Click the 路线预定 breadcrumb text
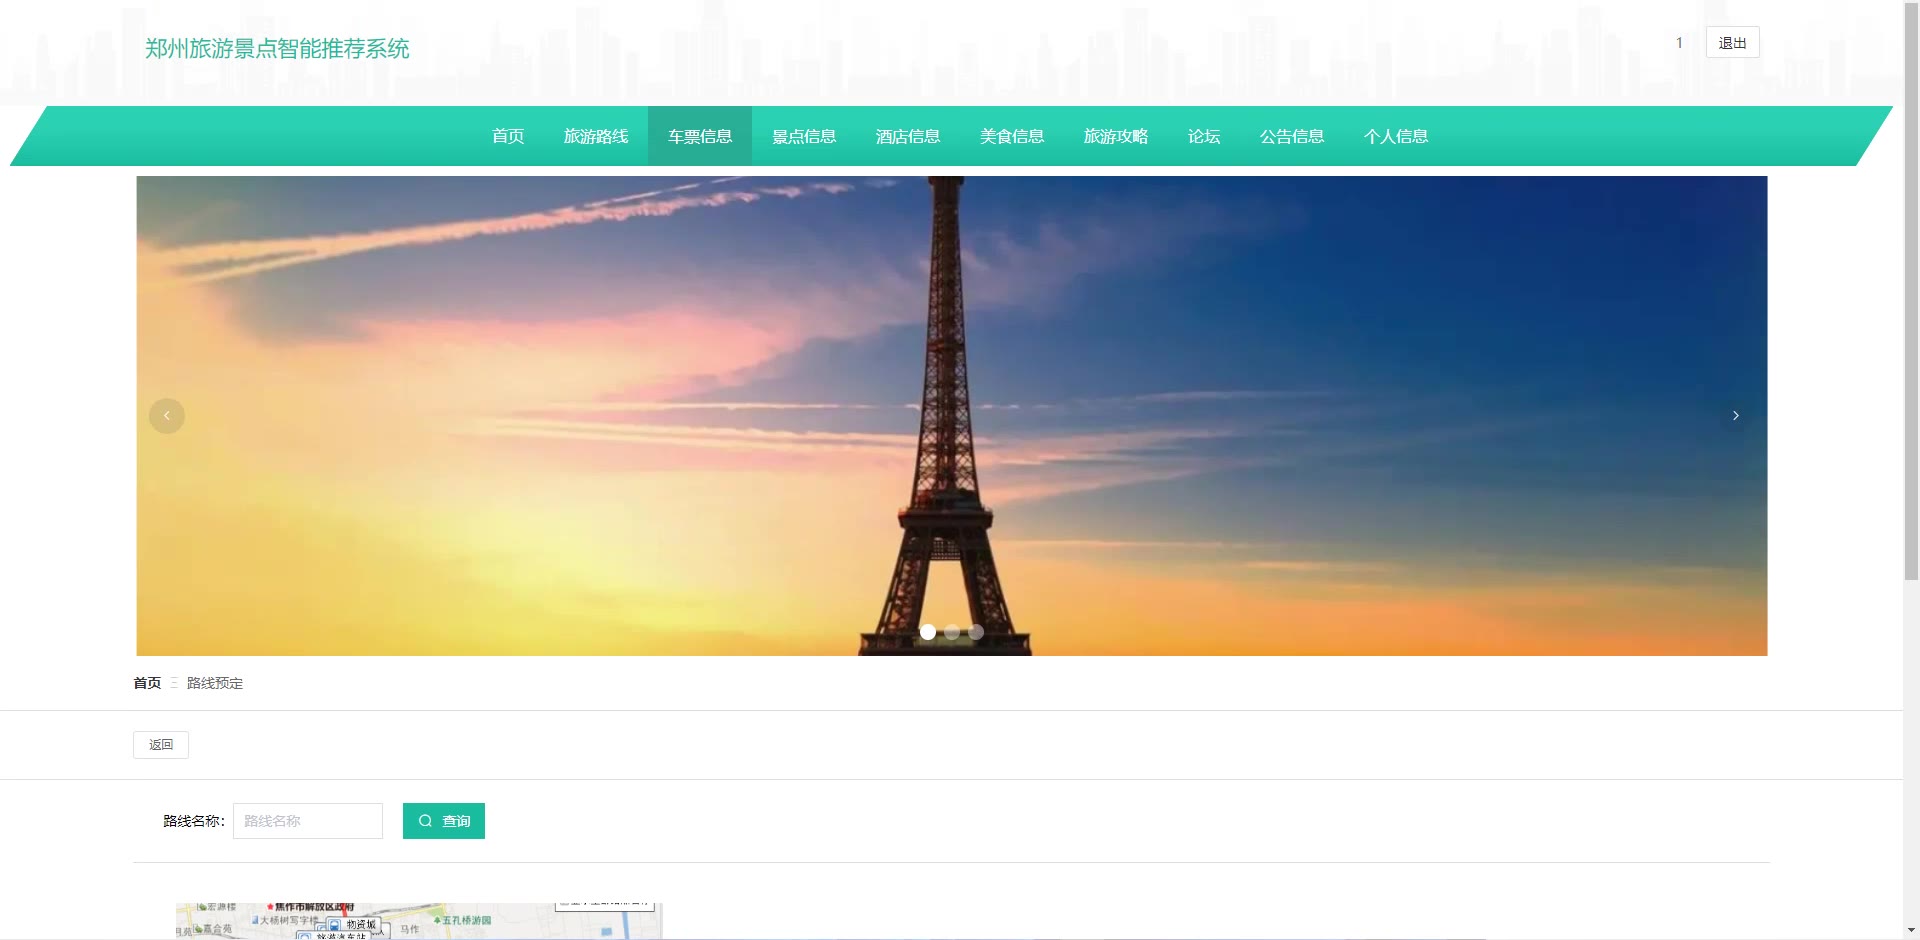 [x=215, y=683]
